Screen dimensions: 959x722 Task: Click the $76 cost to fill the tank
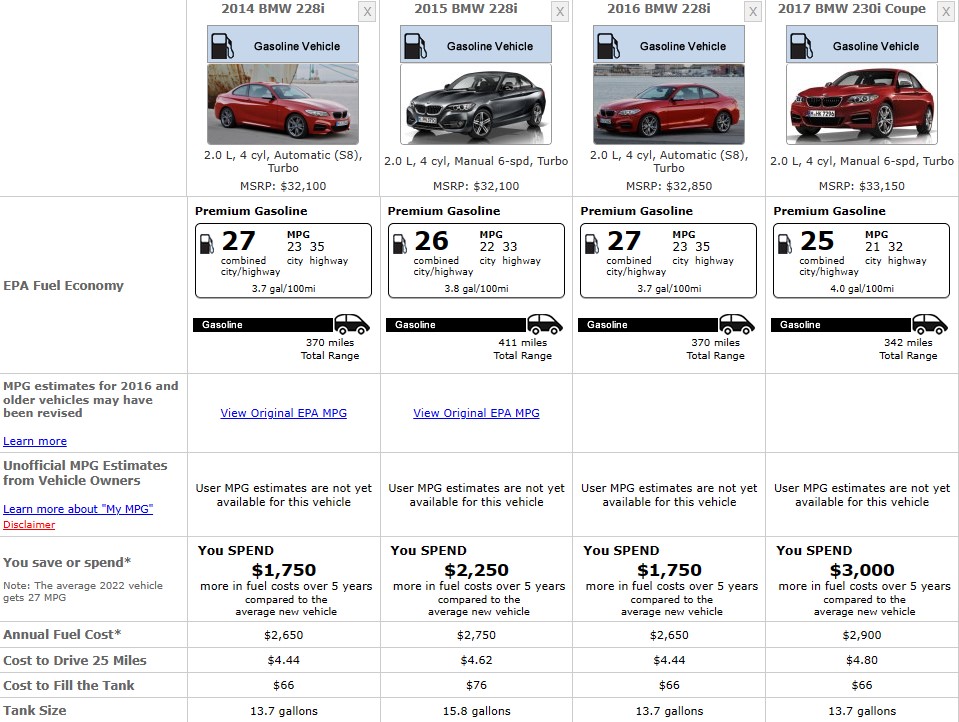(476, 685)
